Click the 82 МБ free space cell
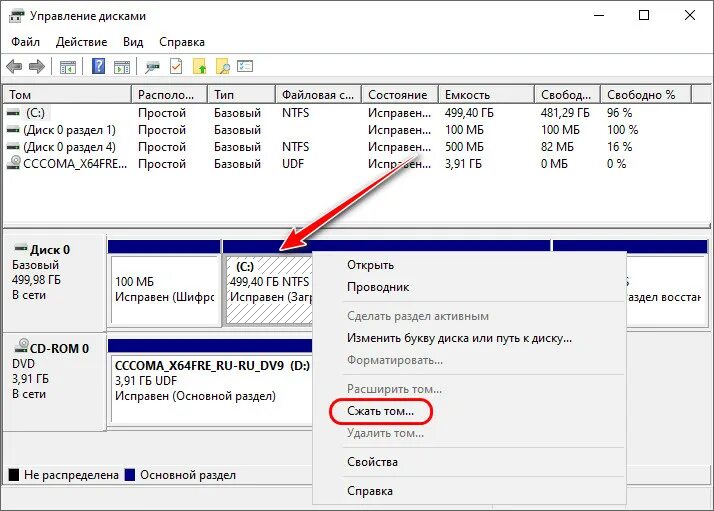714x511 pixels. click(557, 147)
